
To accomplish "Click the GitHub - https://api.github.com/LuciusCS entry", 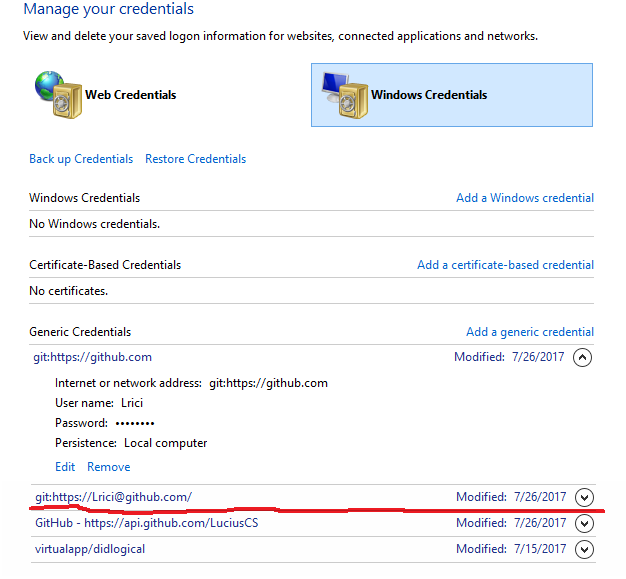I will (x=147, y=523).
